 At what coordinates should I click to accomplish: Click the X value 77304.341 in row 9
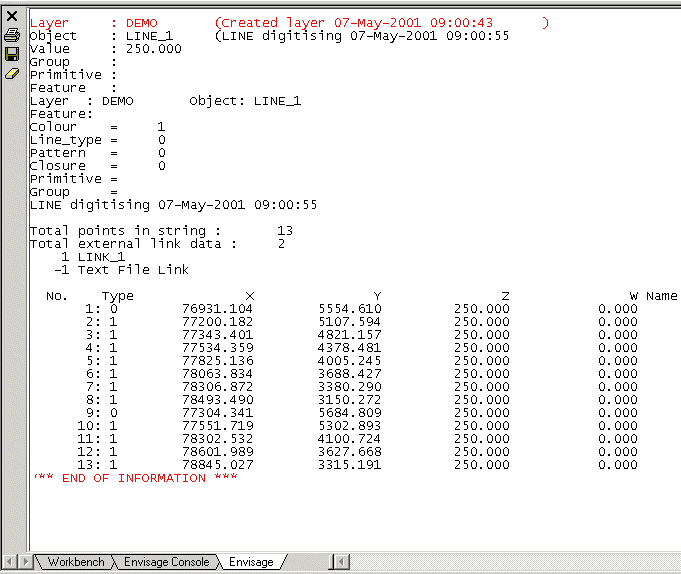click(217, 413)
